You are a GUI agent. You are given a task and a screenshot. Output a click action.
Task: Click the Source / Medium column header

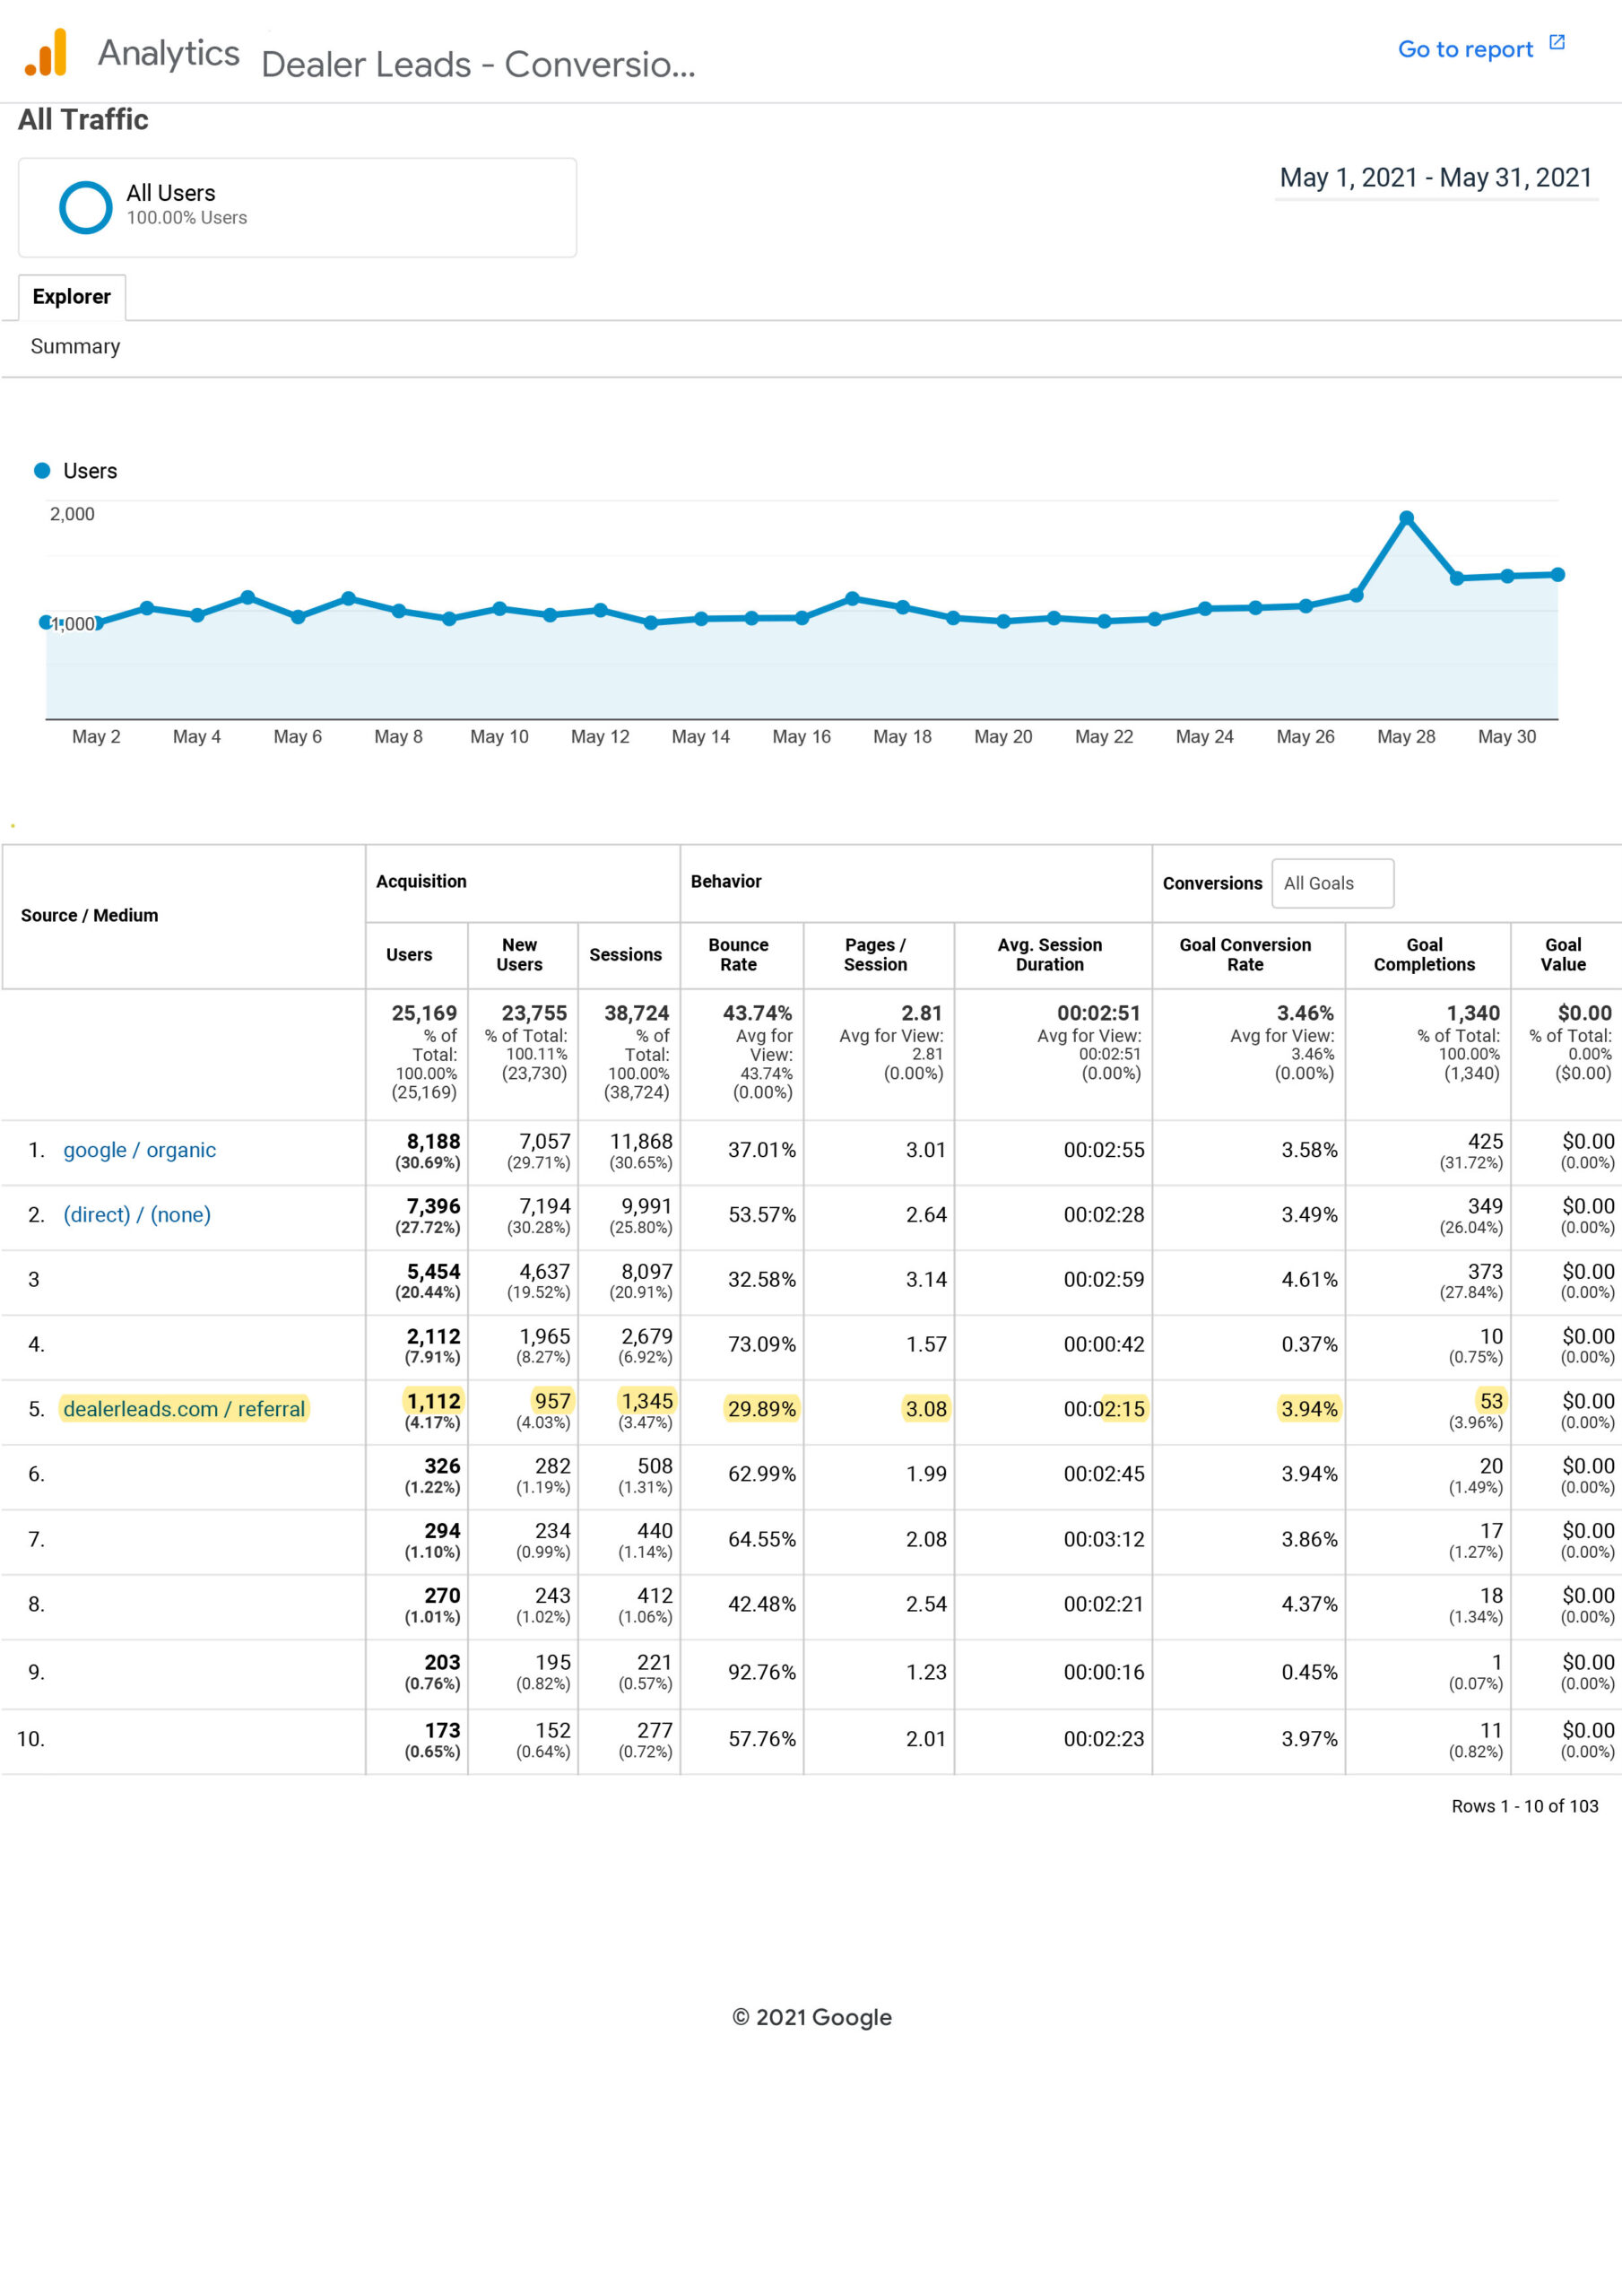pos(89,915)
